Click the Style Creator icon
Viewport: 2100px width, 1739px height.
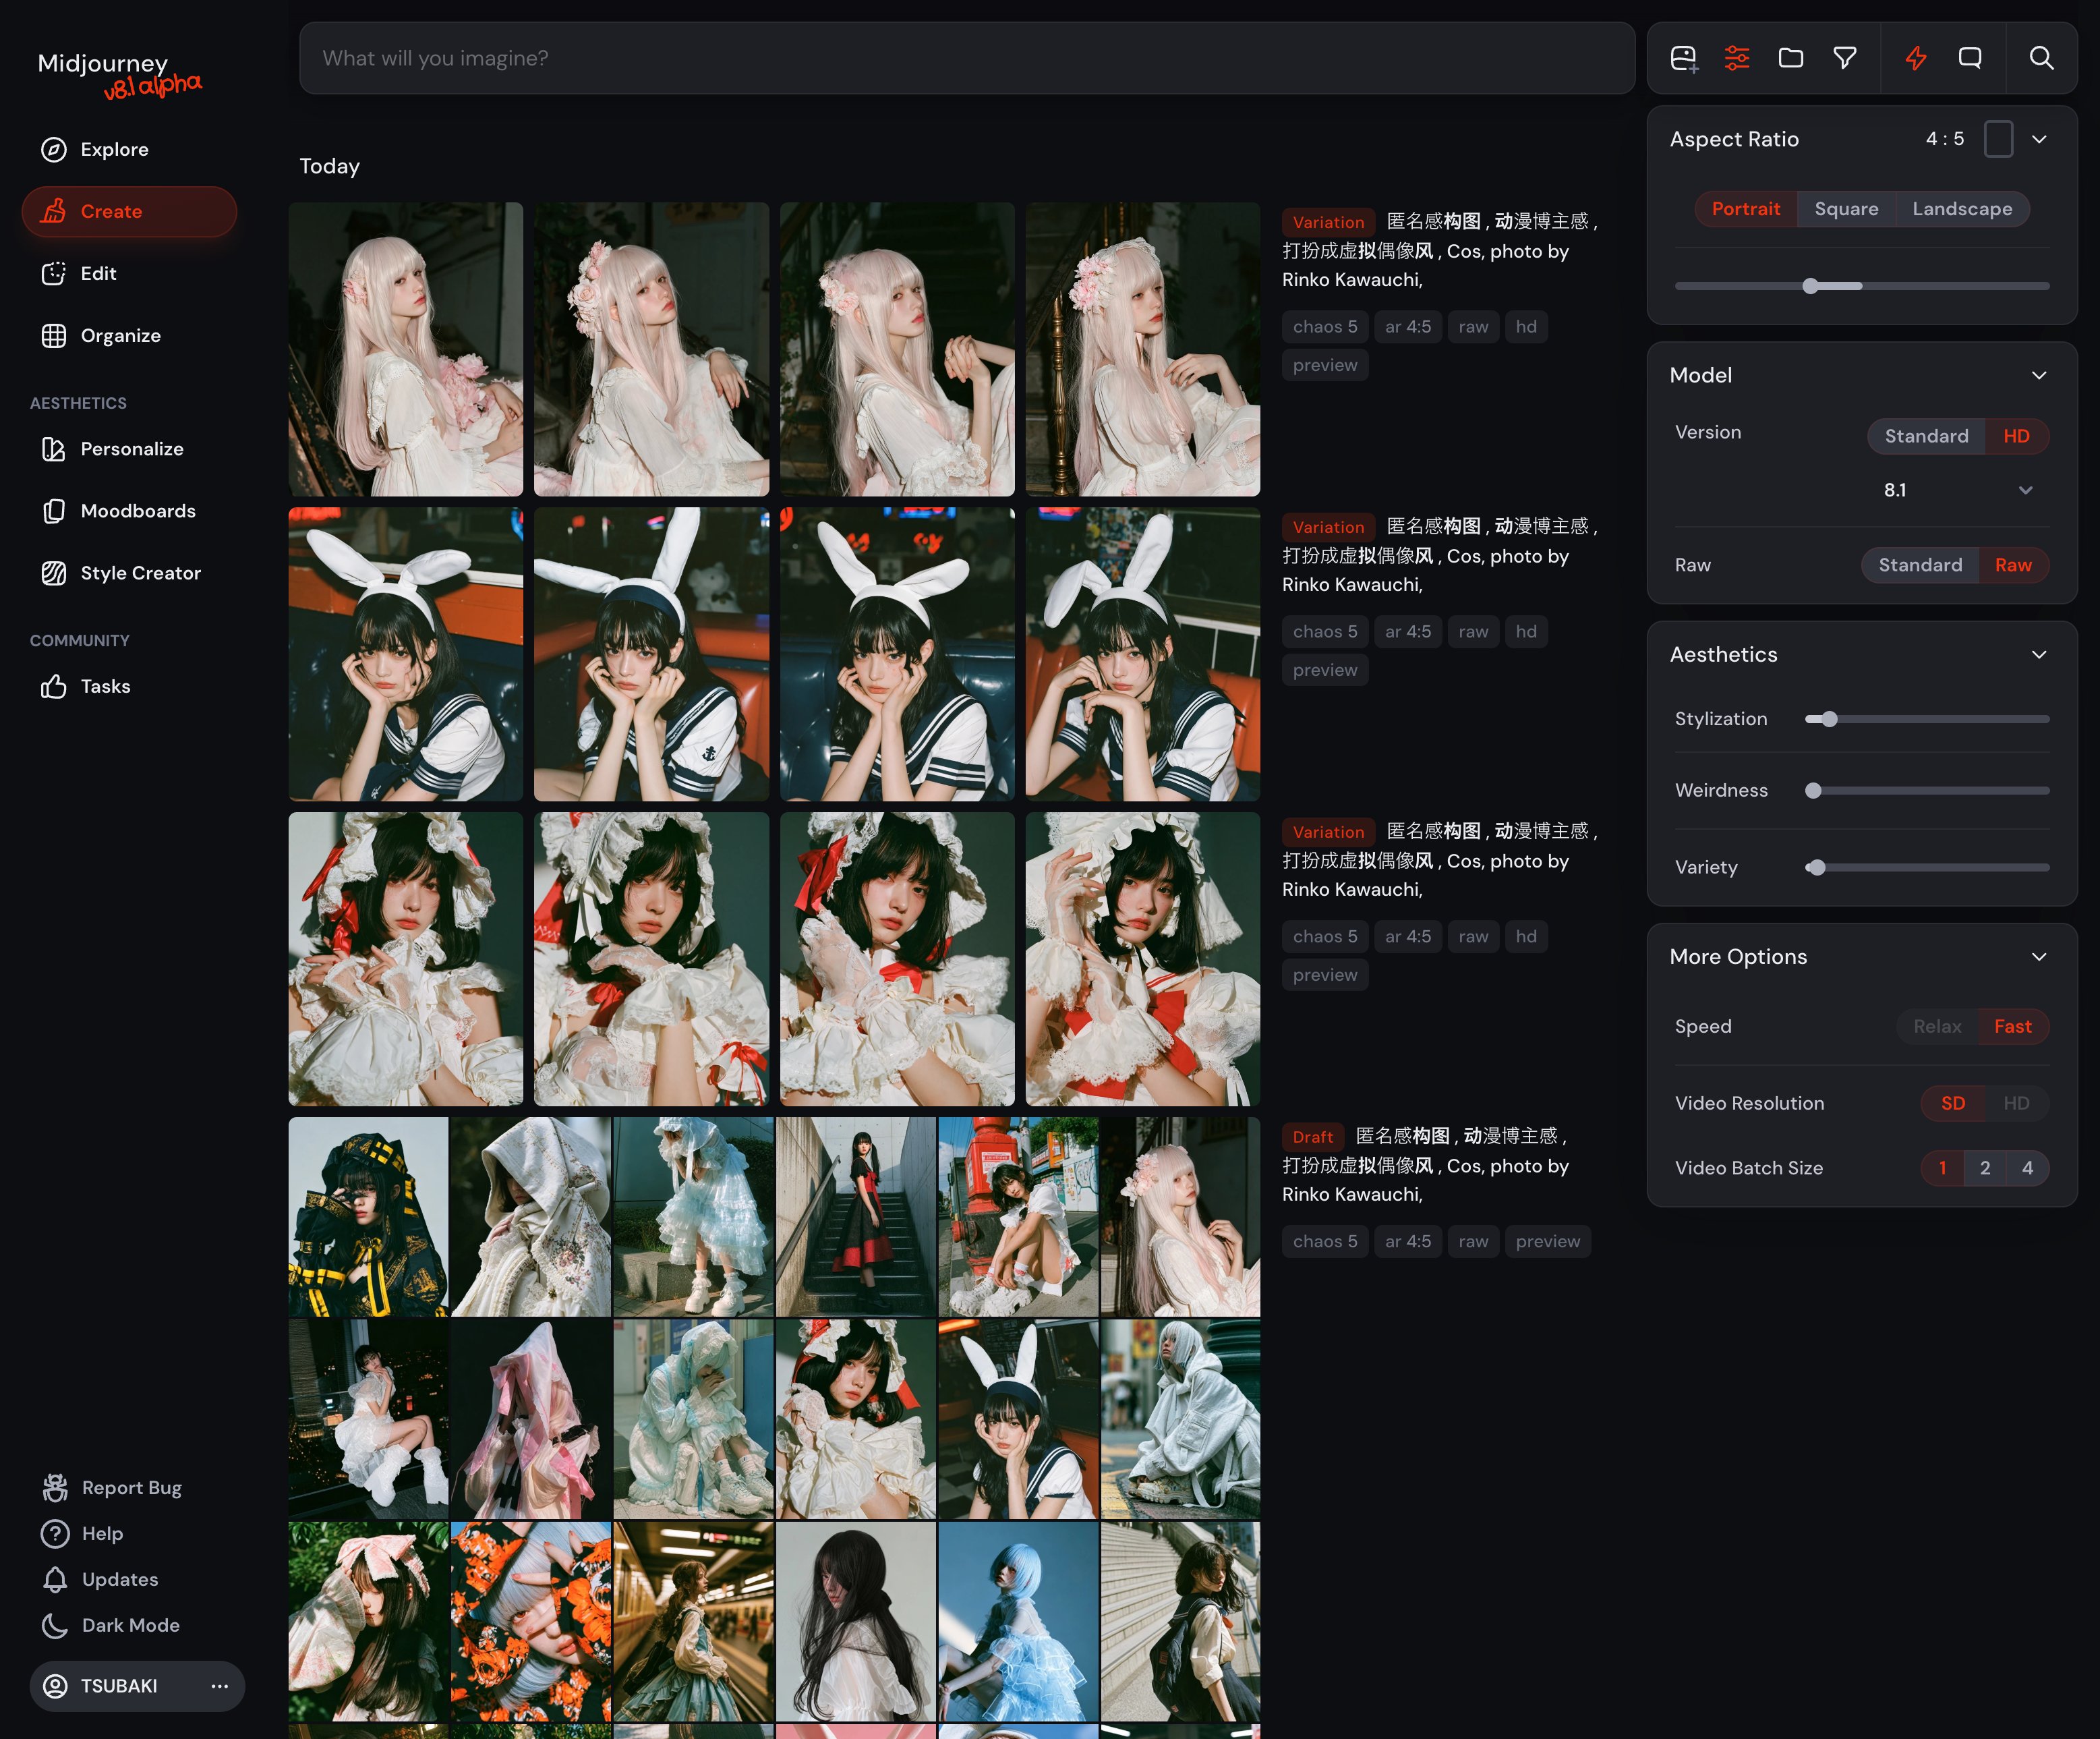click(54, 573)
